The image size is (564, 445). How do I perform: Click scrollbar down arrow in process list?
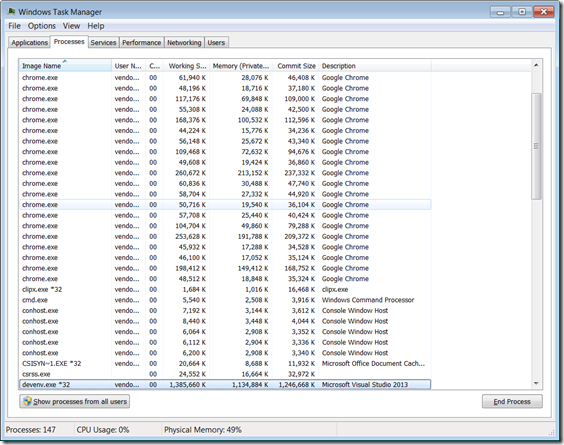[536, 383]
